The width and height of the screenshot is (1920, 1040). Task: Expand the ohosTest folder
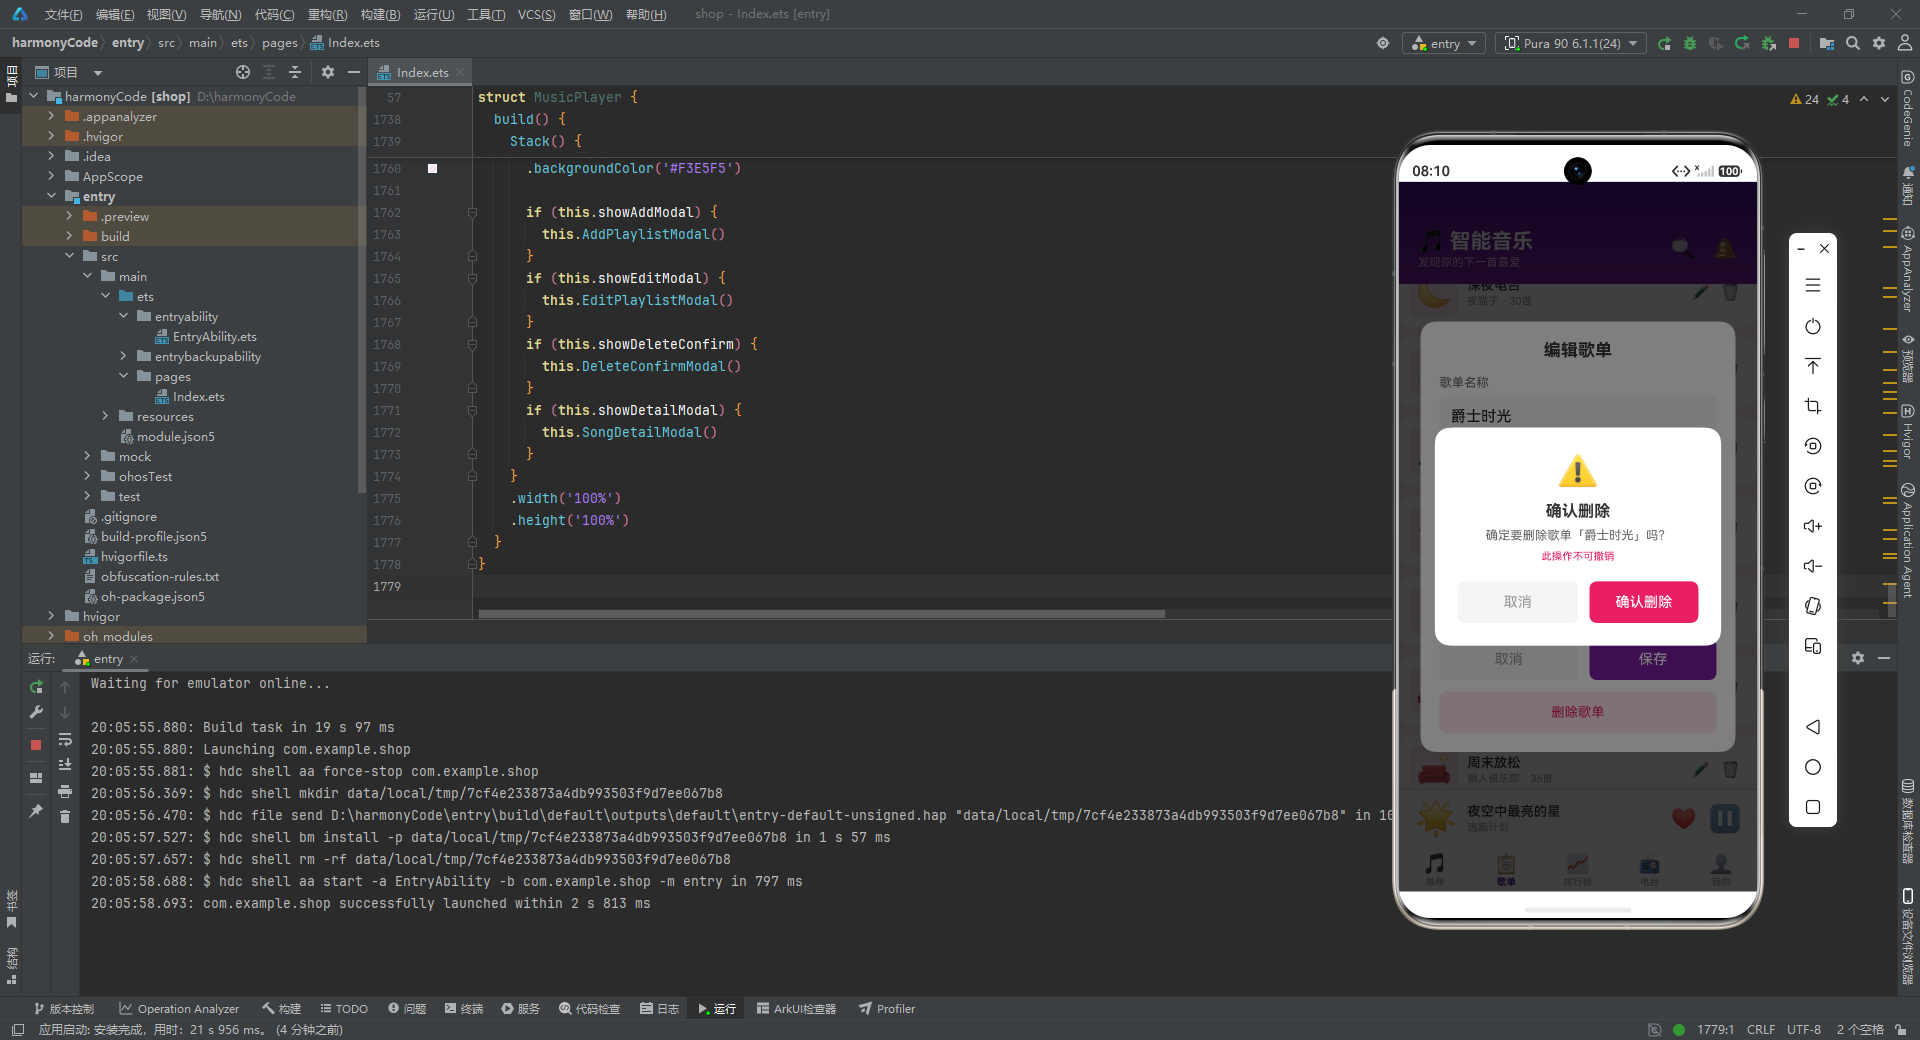coord(87,476)
